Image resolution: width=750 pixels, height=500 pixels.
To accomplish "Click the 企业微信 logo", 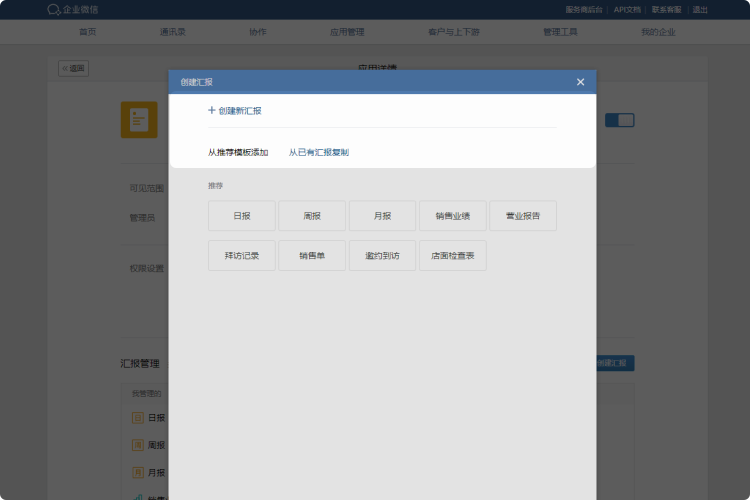I will pos(73,10).
